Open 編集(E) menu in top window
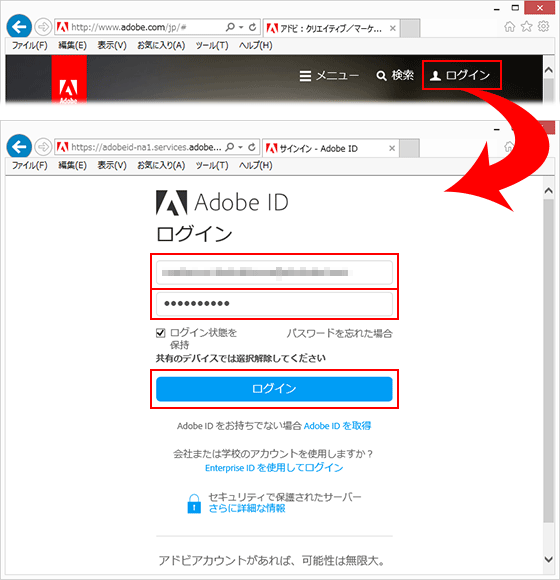560x580 pixels. tap(72, 45)
